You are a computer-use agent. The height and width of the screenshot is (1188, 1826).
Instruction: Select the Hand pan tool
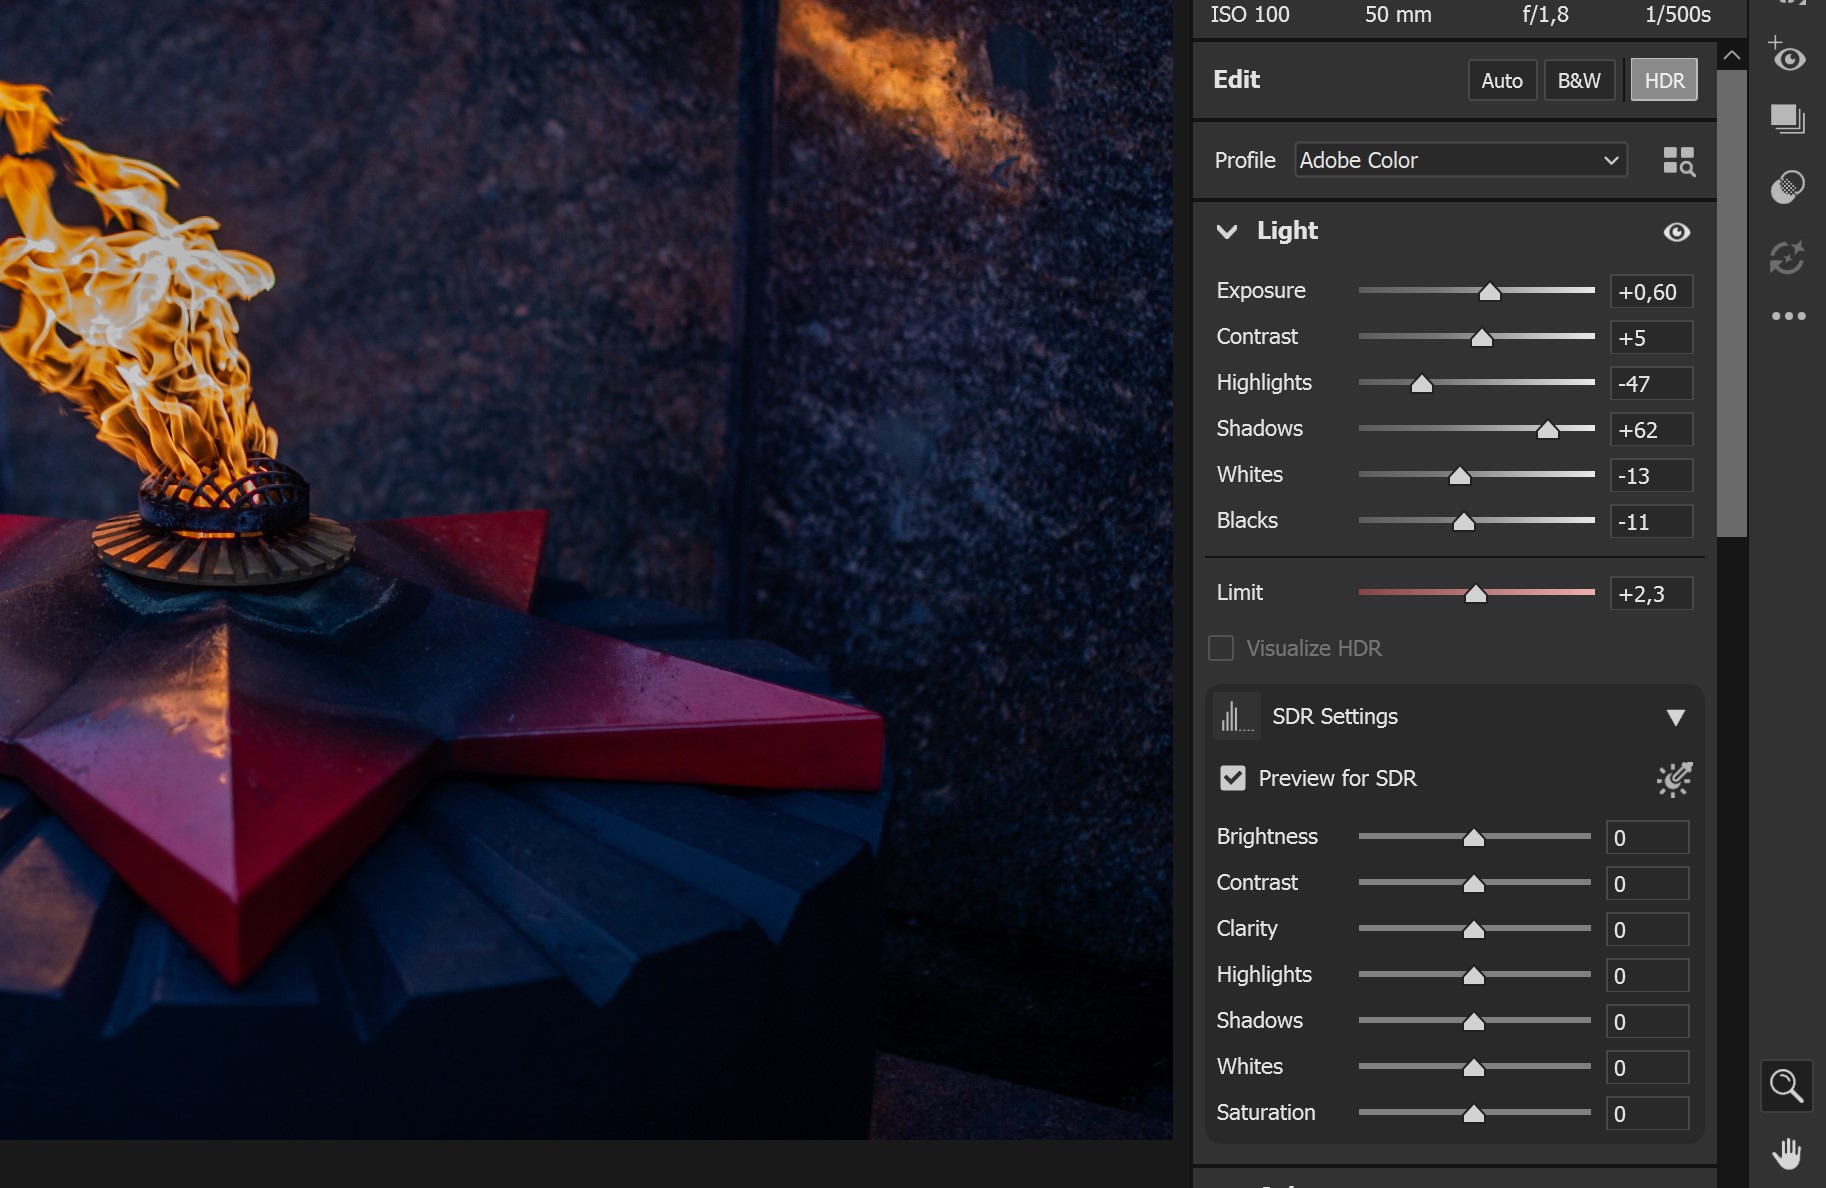pos(1786,1154)
